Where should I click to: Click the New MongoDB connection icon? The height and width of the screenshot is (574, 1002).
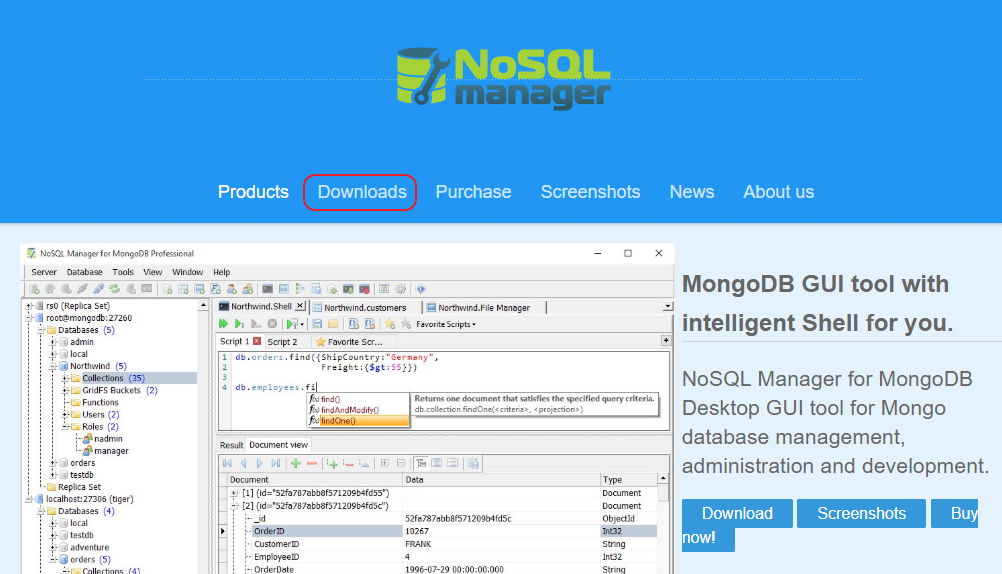tap(35, 289)
